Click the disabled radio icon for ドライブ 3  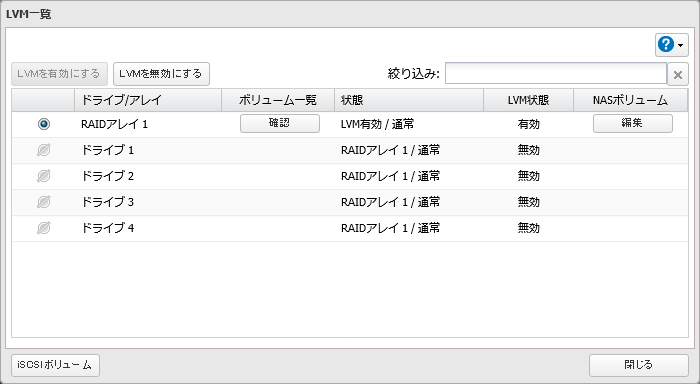pyautogui.click(x=44, y=202)
